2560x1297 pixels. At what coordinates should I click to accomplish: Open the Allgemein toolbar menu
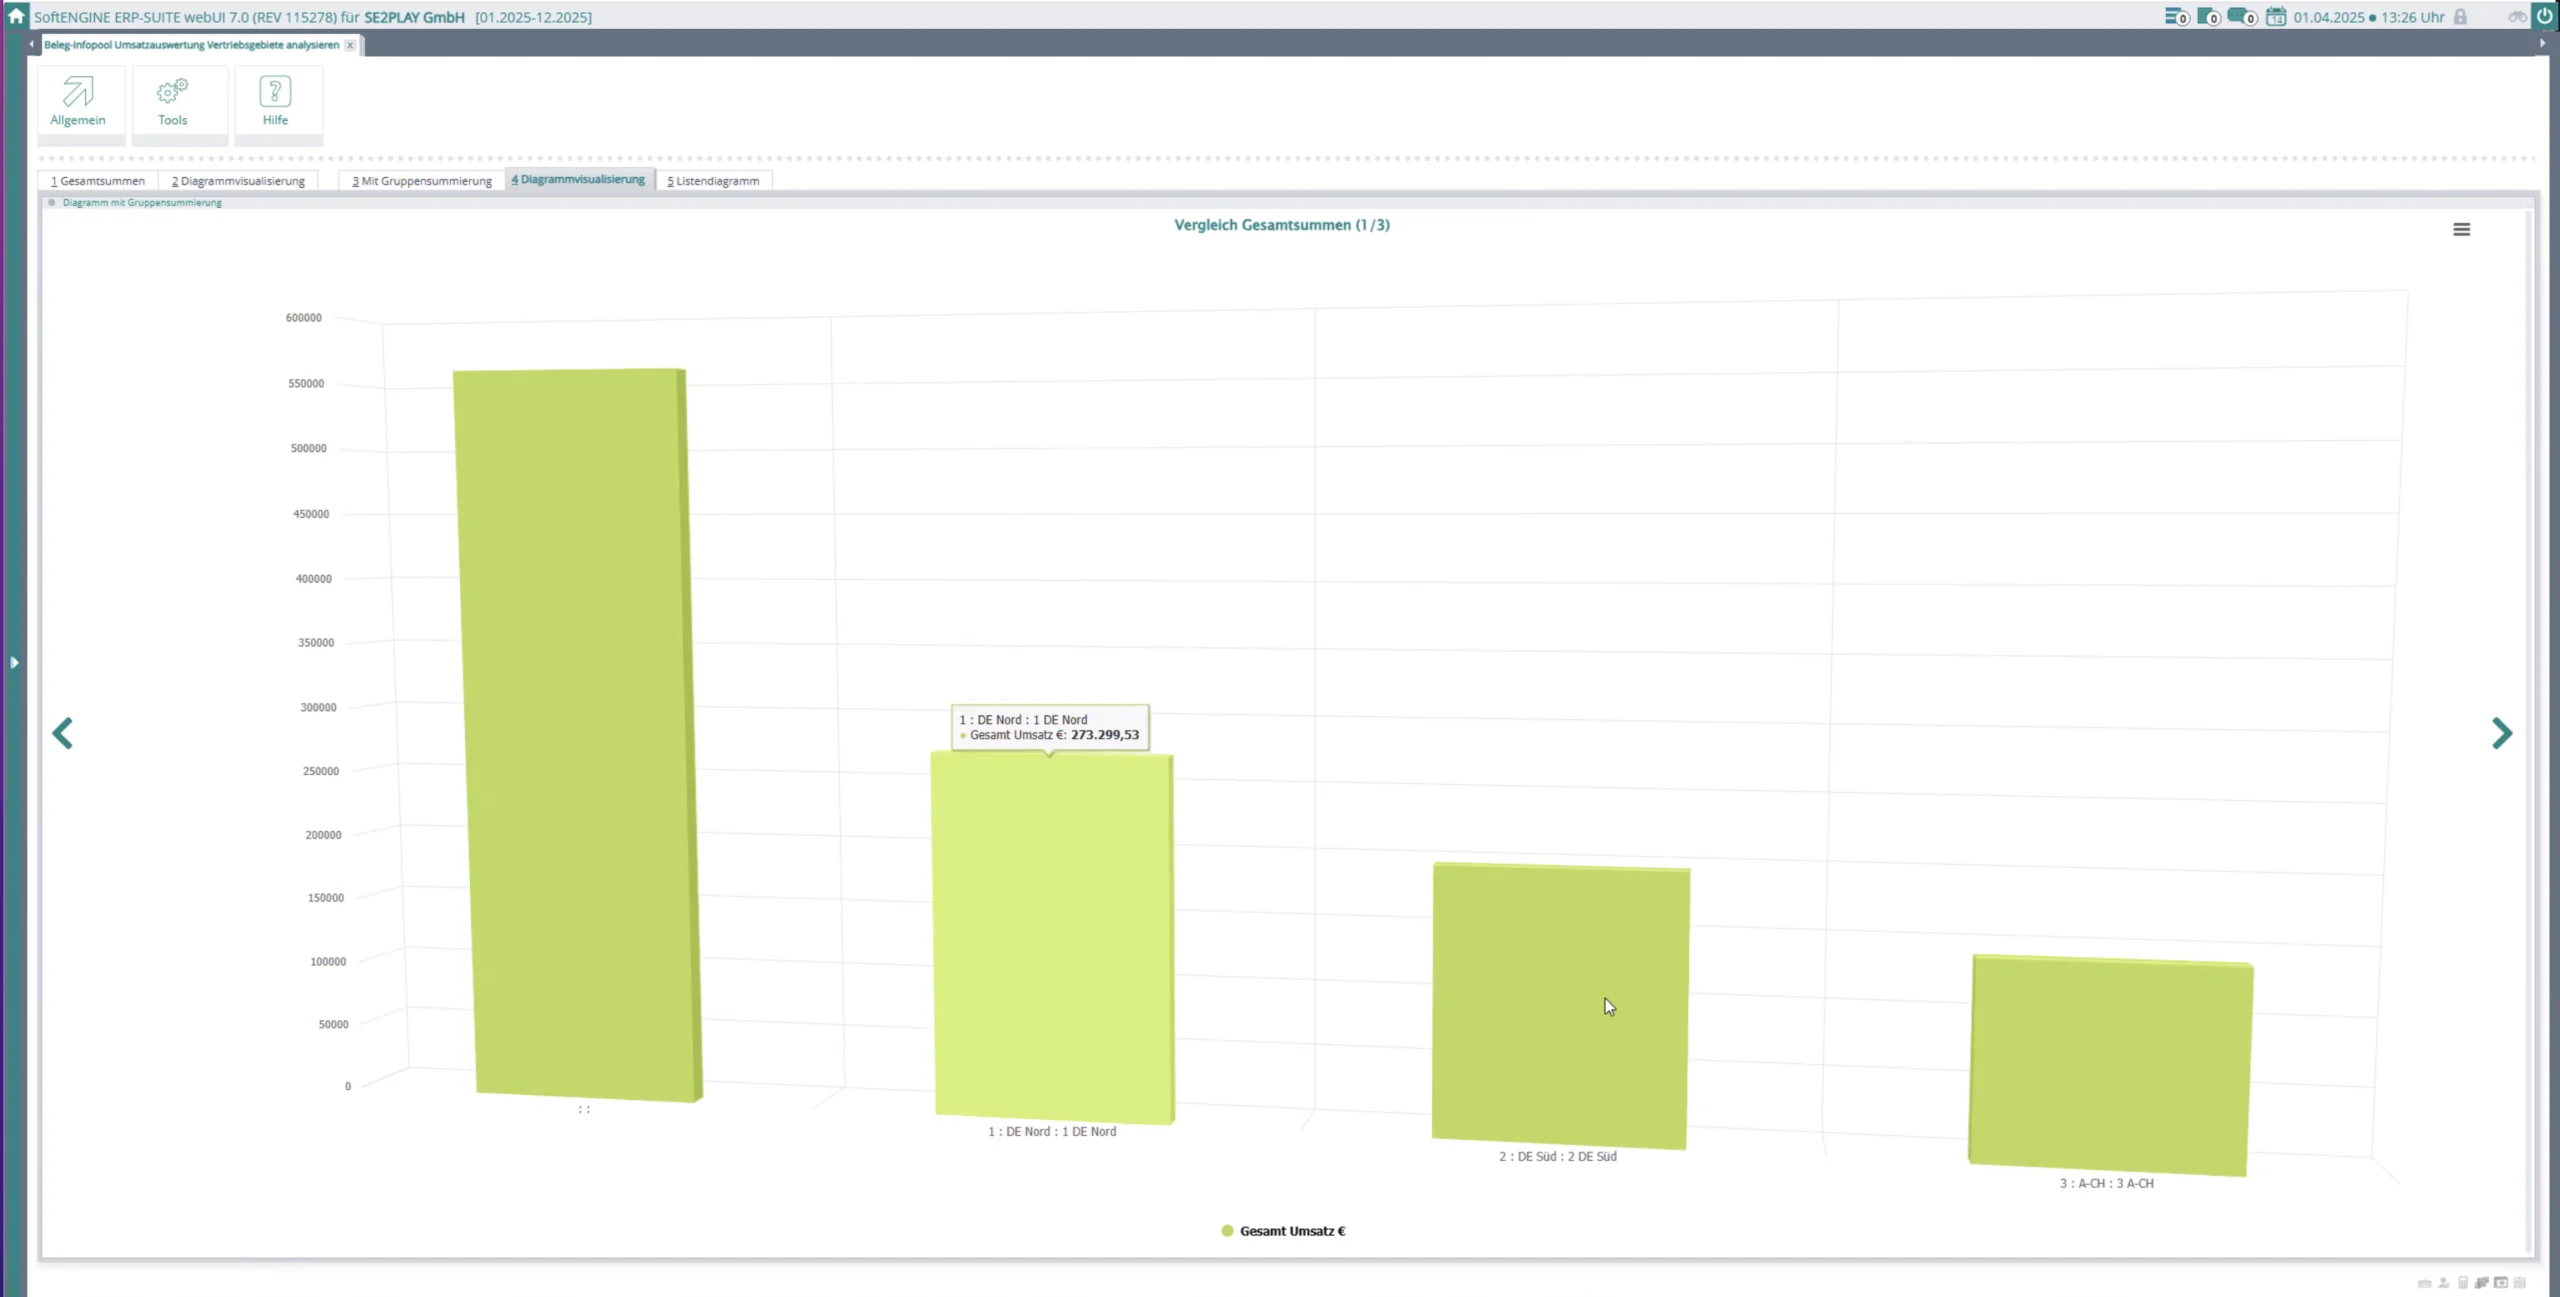pyautogui.click(x=78, y=101)
